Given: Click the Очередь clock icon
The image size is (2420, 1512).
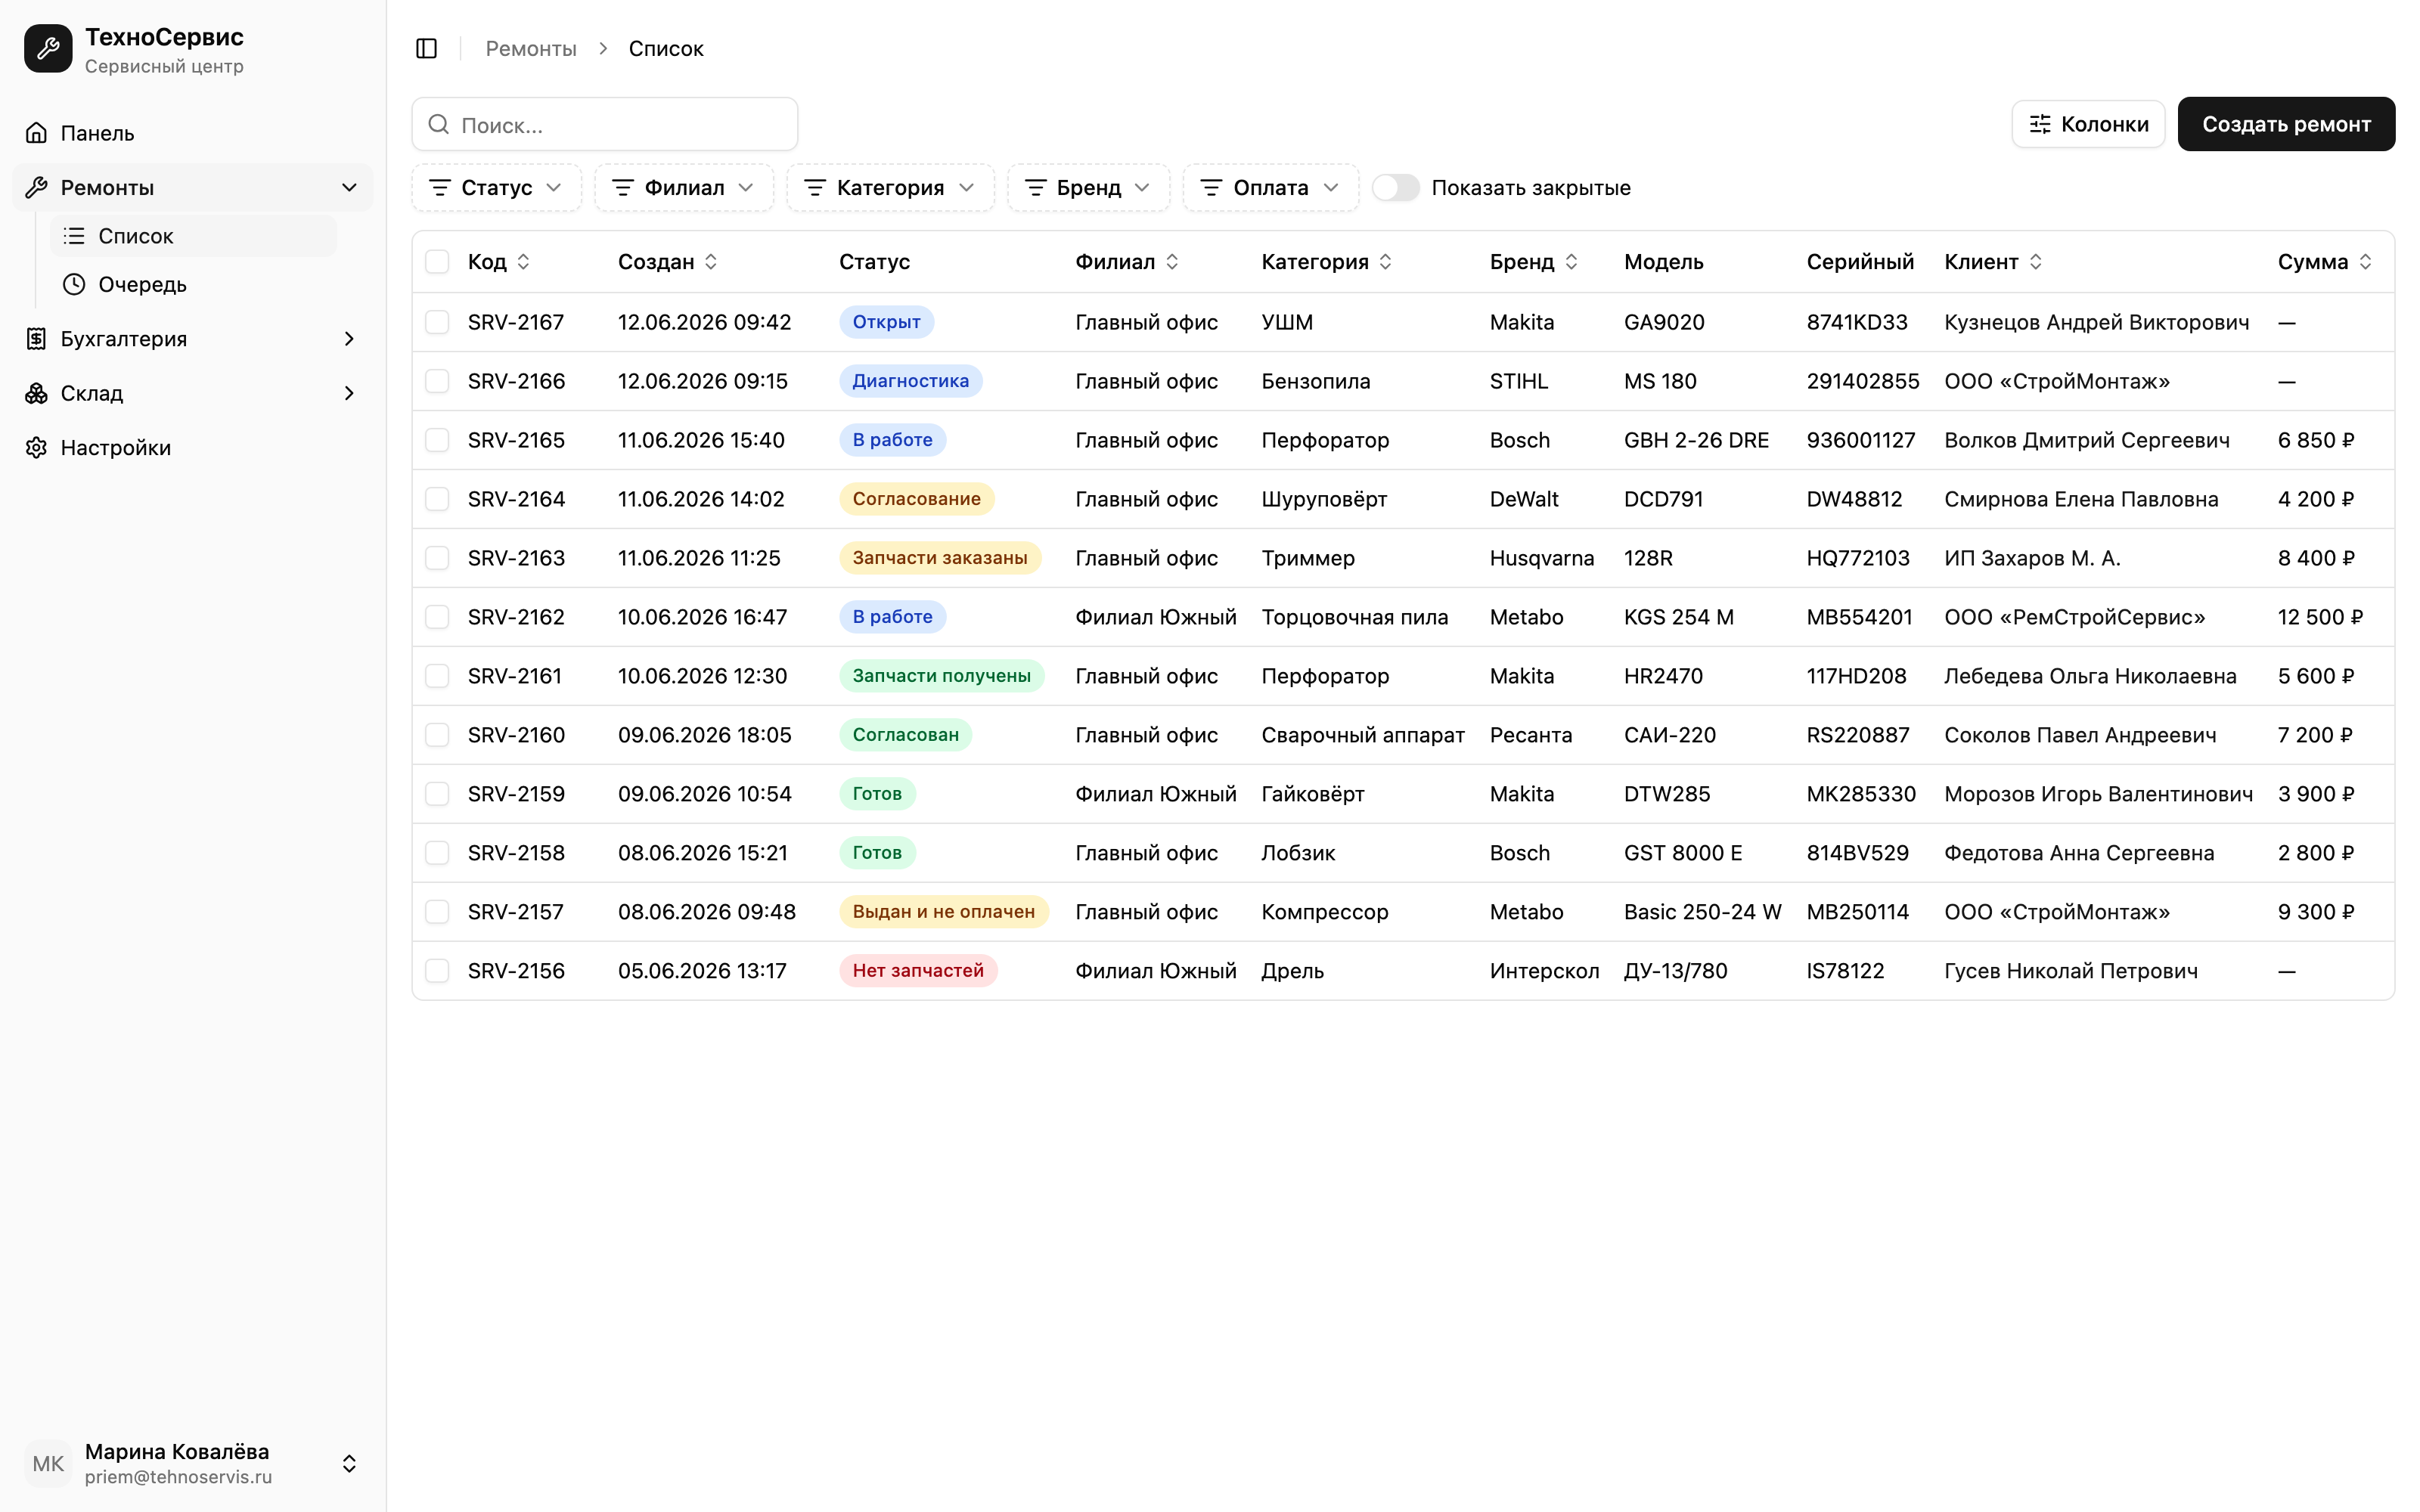Looking at the screenshot, I should 74,284.
